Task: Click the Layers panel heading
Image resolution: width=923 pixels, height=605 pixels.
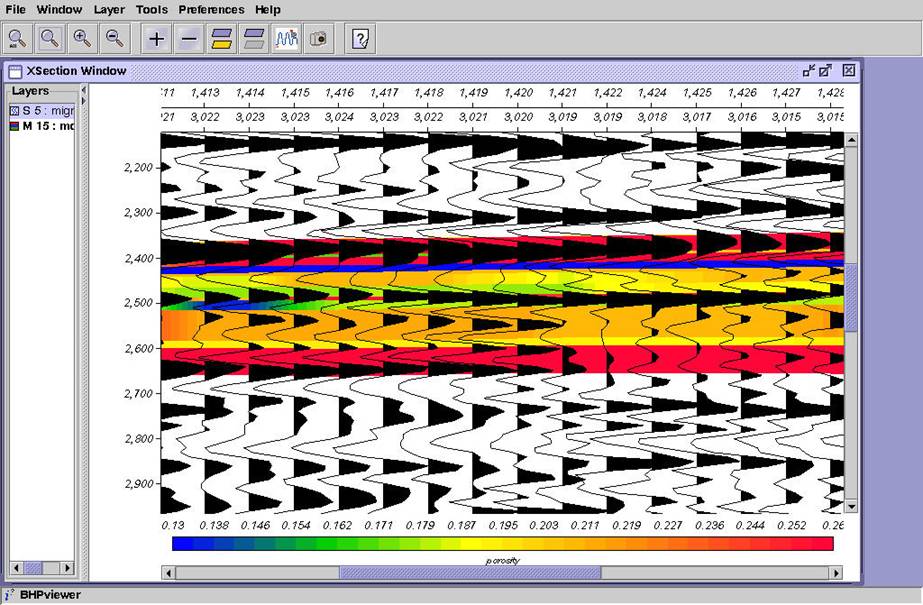Action: pyautogui.click(x=30, y=91)
